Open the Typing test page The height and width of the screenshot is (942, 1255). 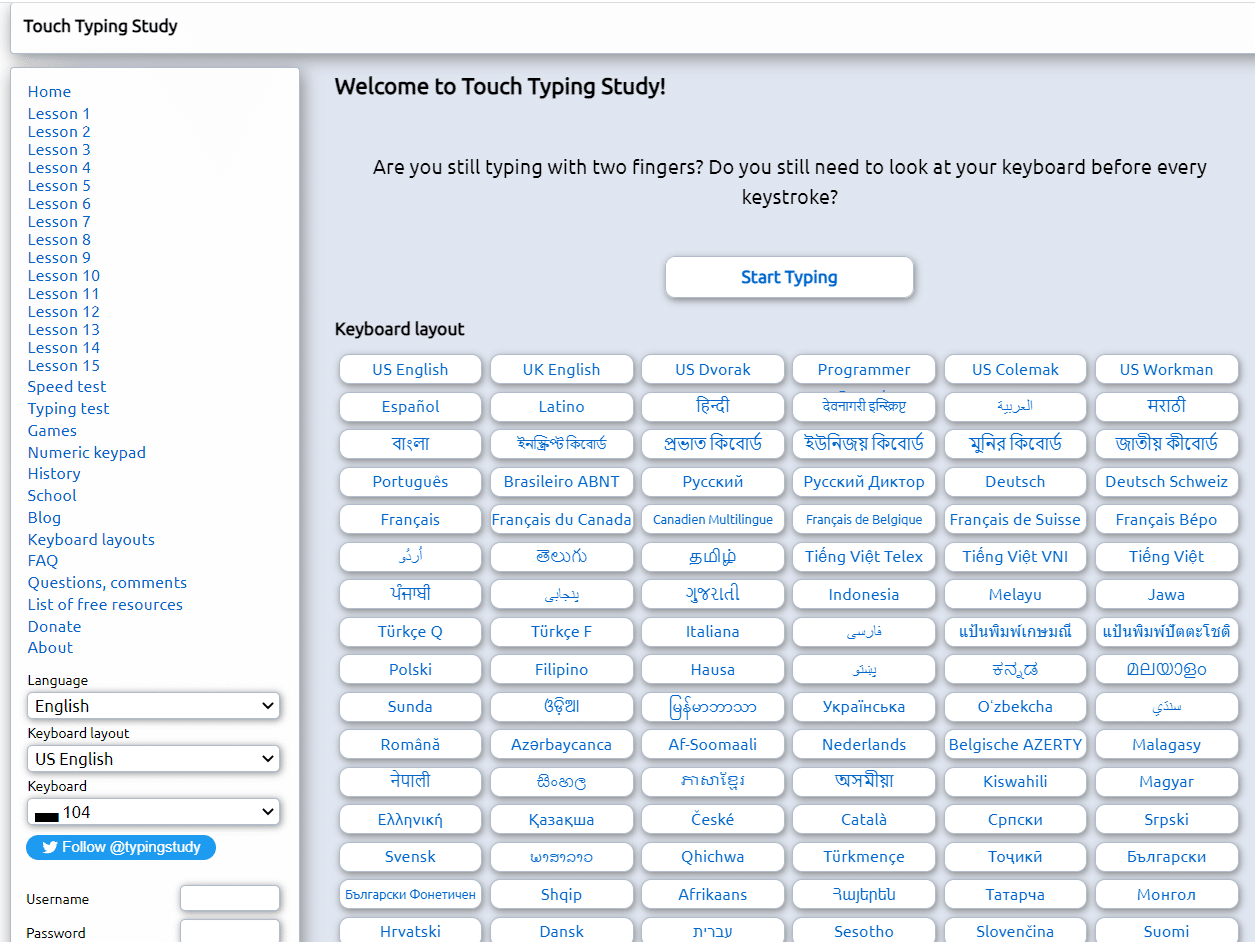(68, 409)
